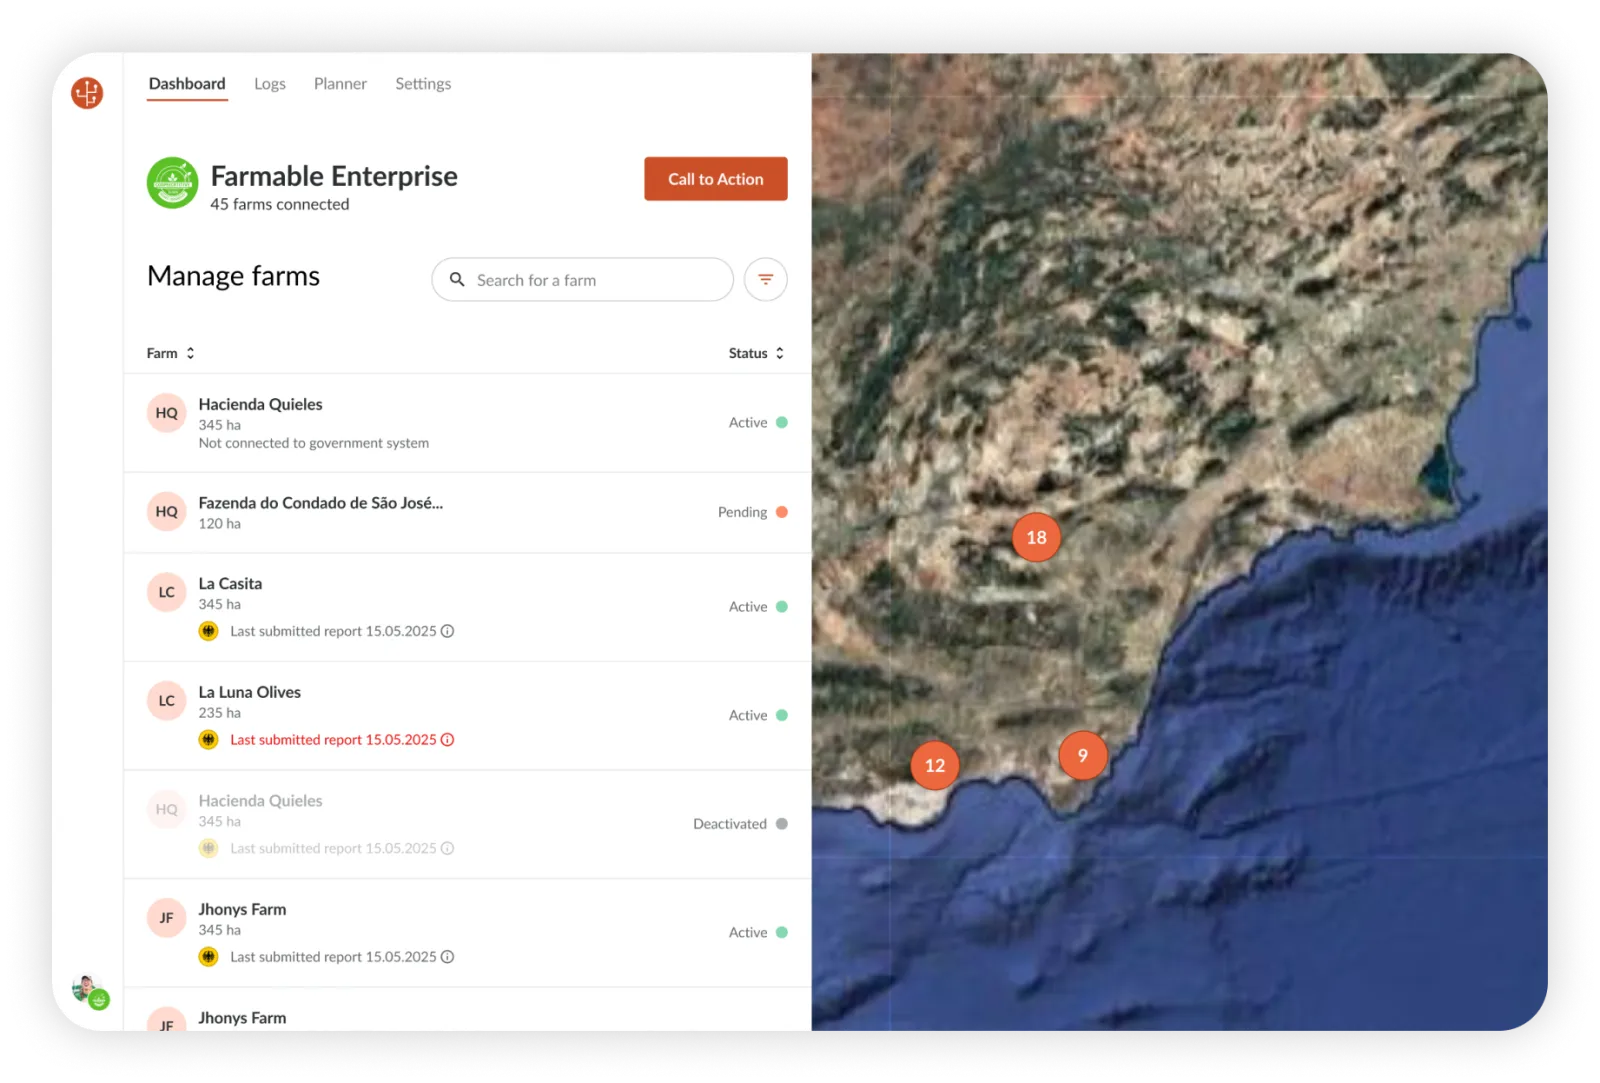Click the Call to Action button
Viewport: 1600px width, 1083px height.
pyautogui.click(x=716, y=179)
